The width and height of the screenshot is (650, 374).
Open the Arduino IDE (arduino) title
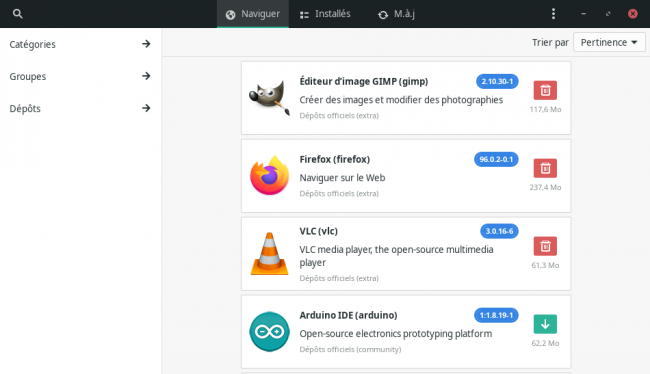pyautogui.click(x=348, y=315)
